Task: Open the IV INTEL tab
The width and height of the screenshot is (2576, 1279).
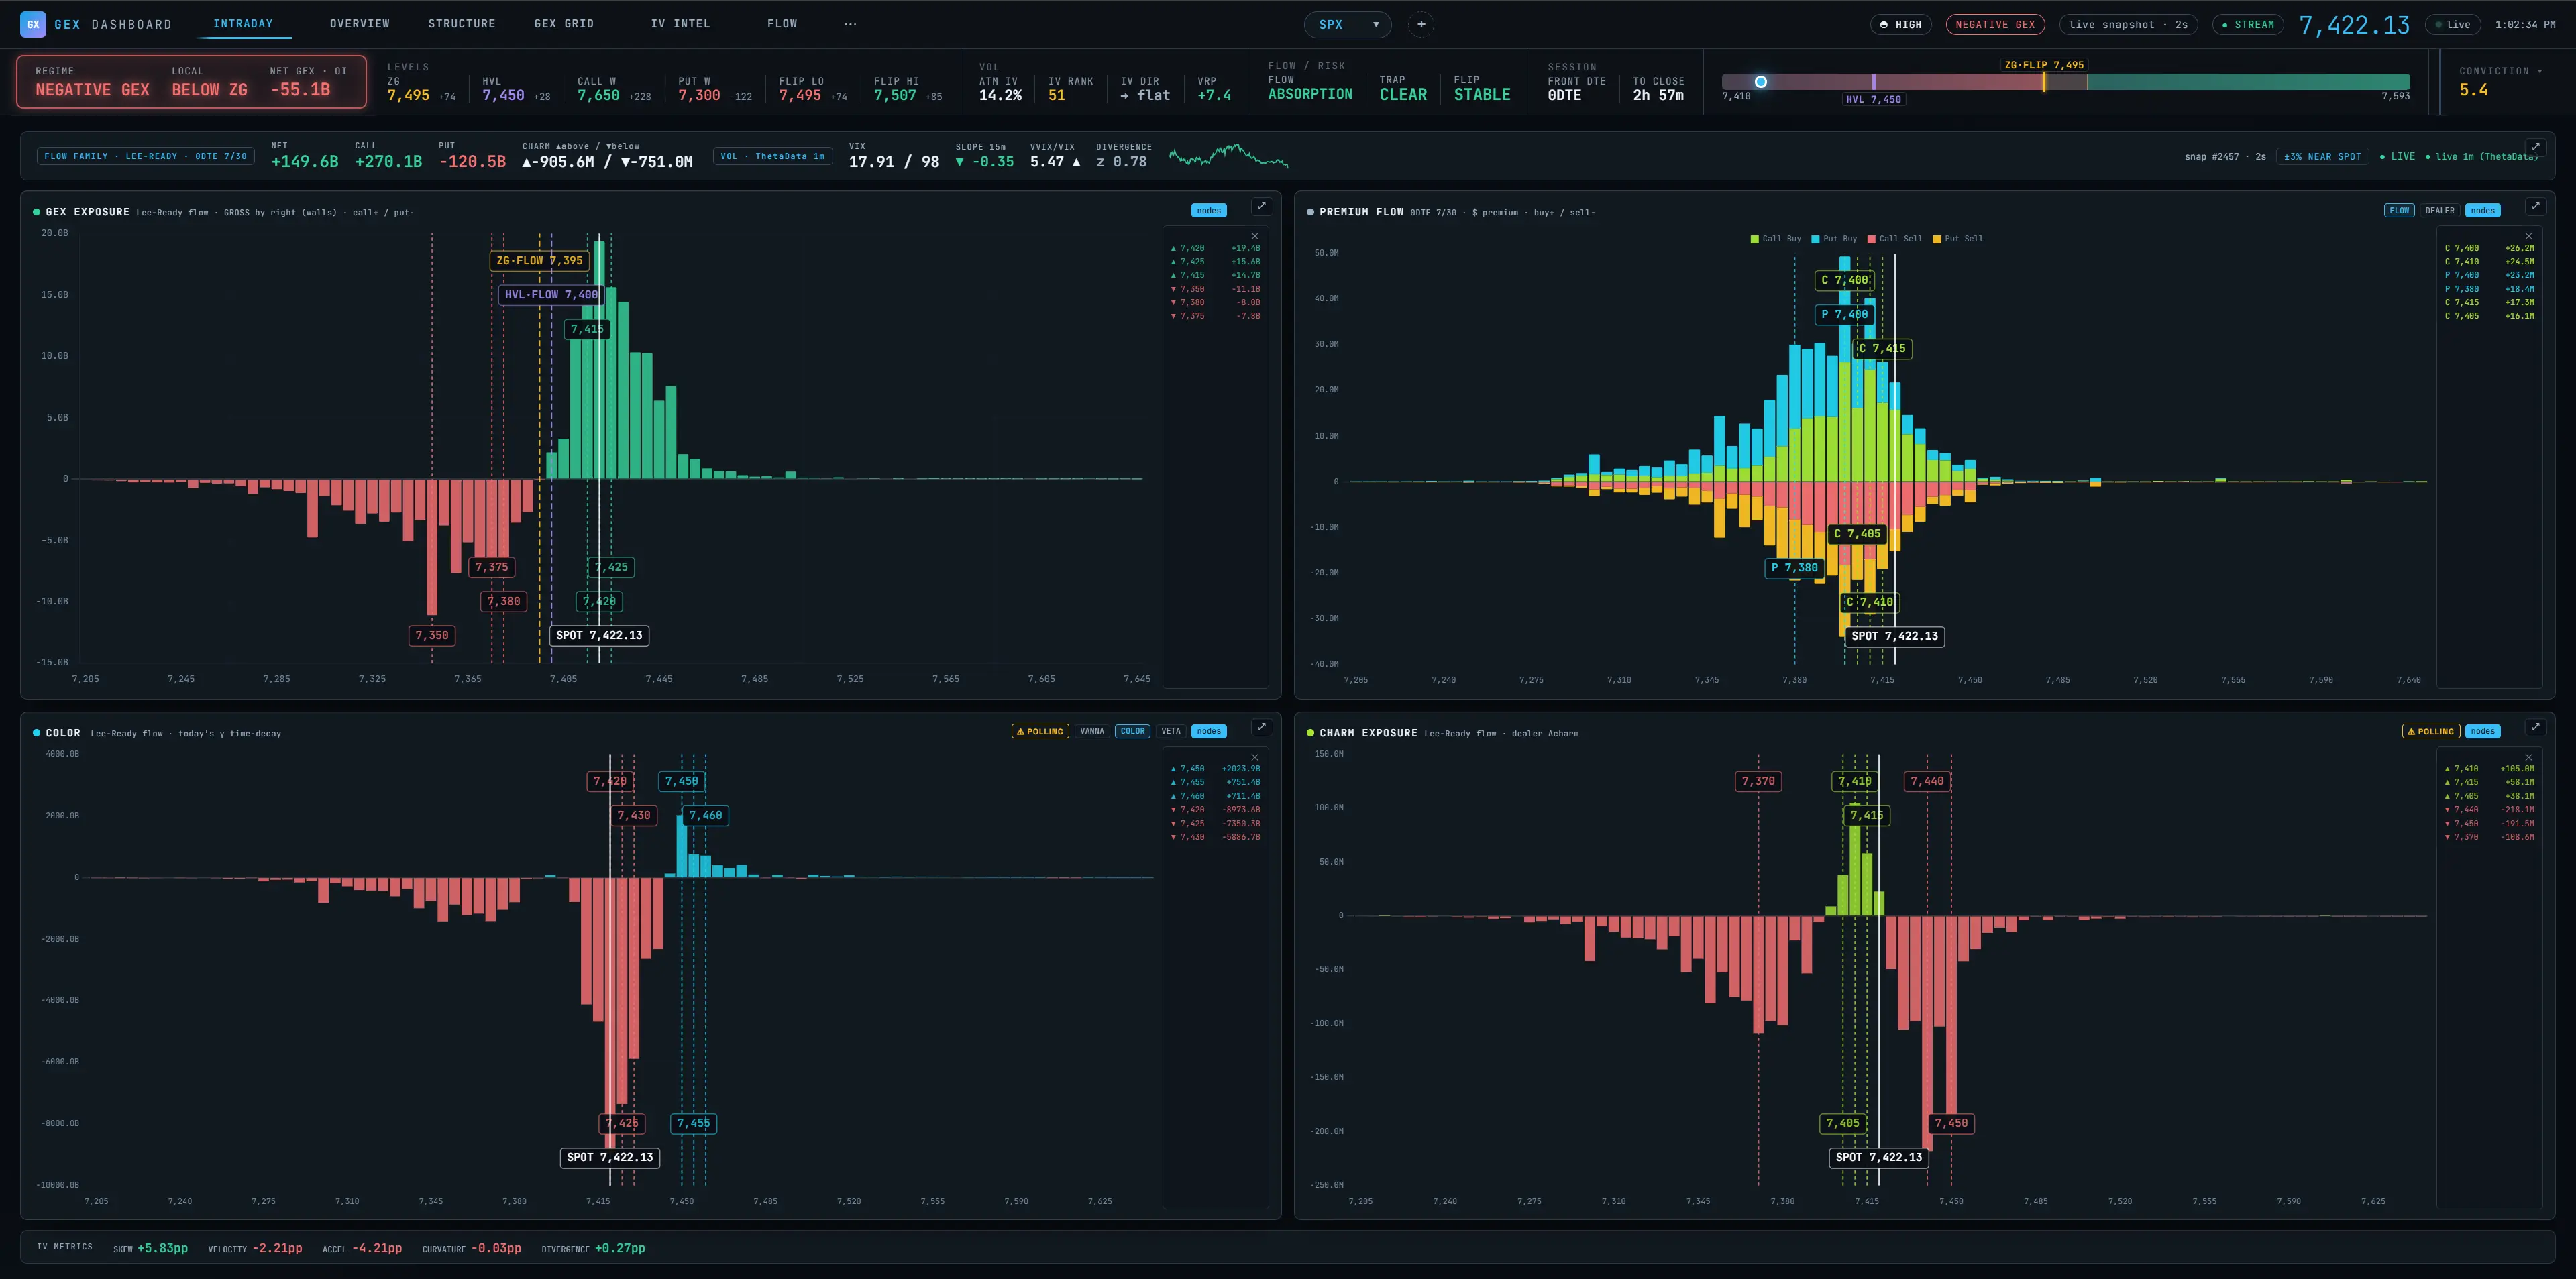Action: 680,24
